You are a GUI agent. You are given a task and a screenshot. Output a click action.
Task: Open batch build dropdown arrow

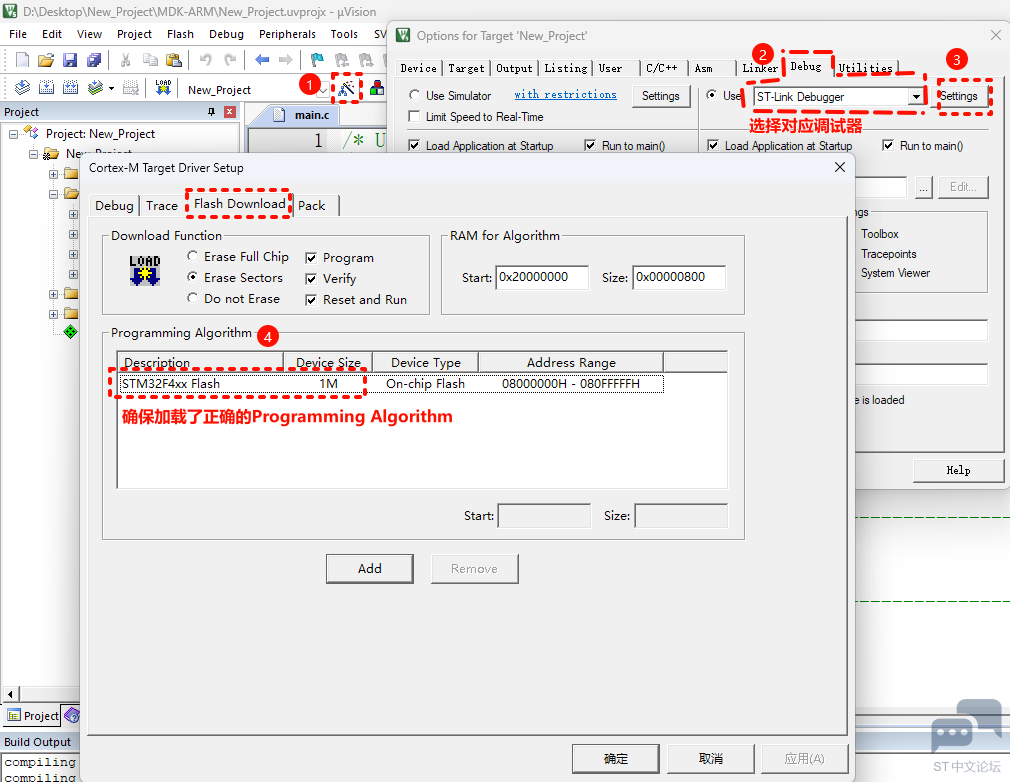[x=111, y=88]
